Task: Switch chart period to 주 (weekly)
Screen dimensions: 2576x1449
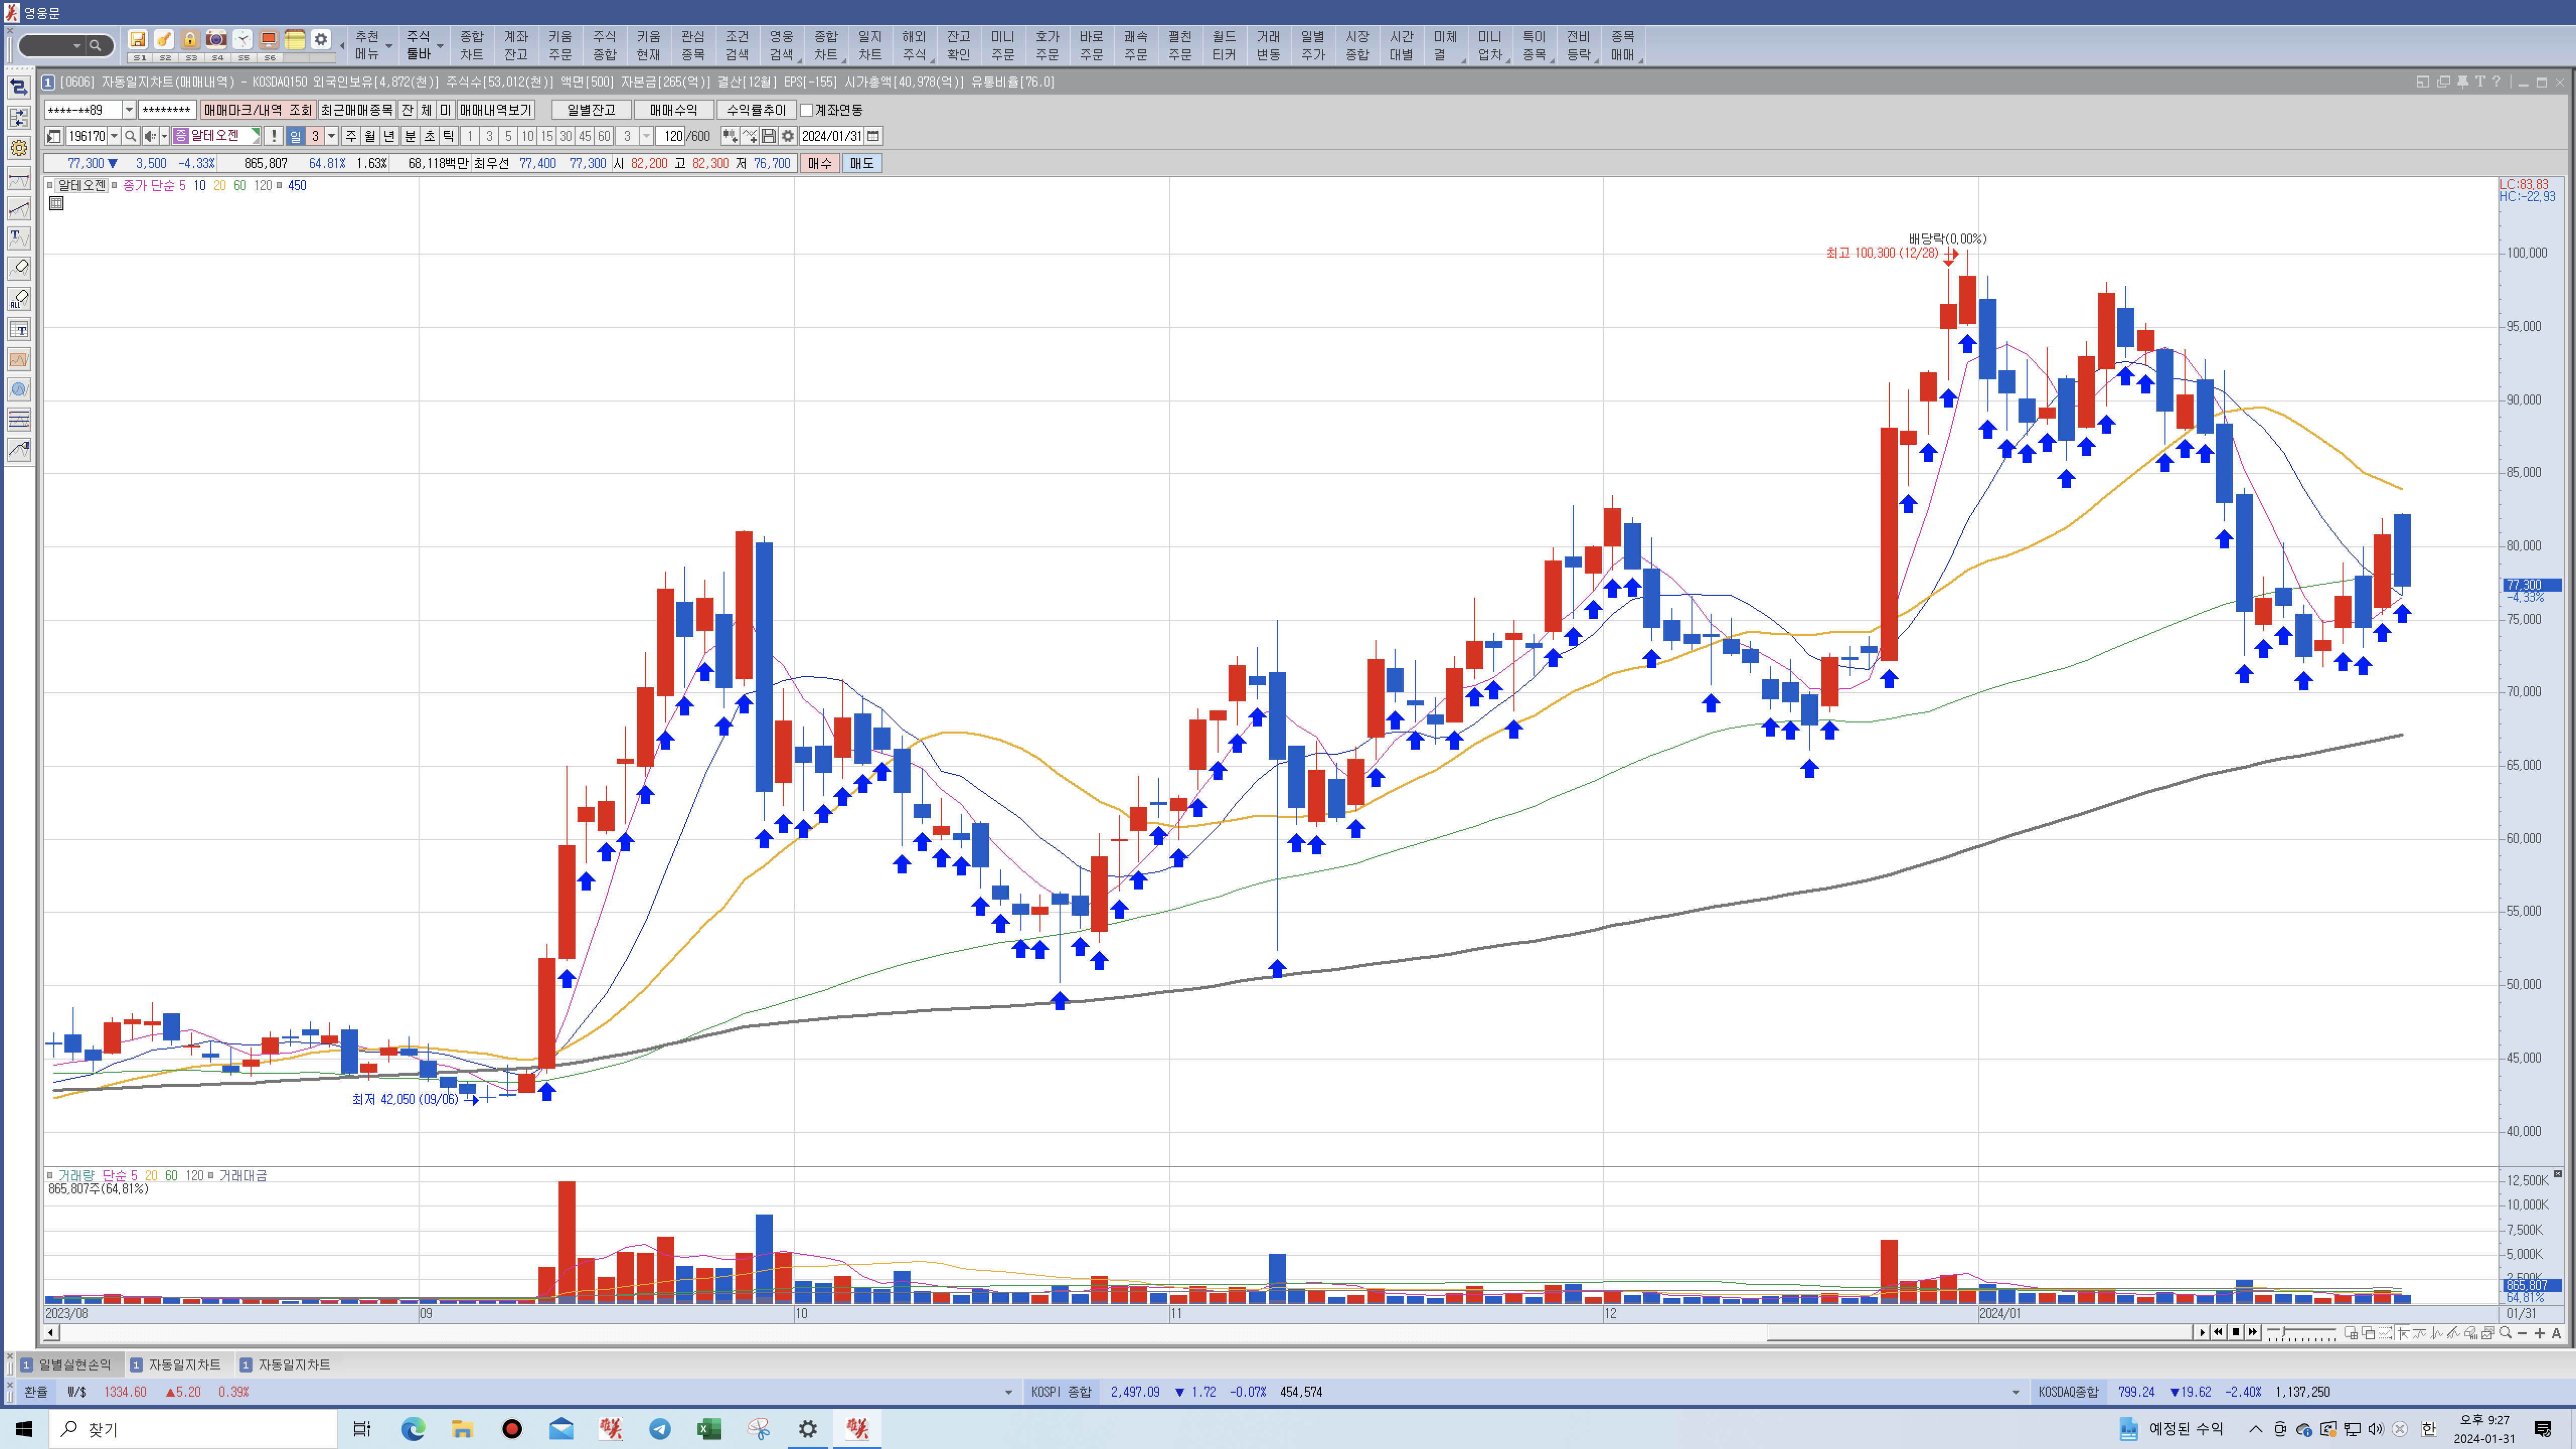Action: pos(351,136)
